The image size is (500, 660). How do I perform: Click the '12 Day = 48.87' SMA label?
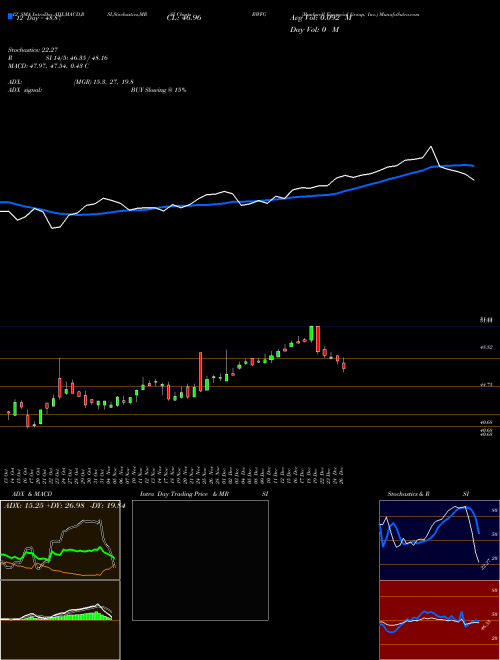coord(38,18)
